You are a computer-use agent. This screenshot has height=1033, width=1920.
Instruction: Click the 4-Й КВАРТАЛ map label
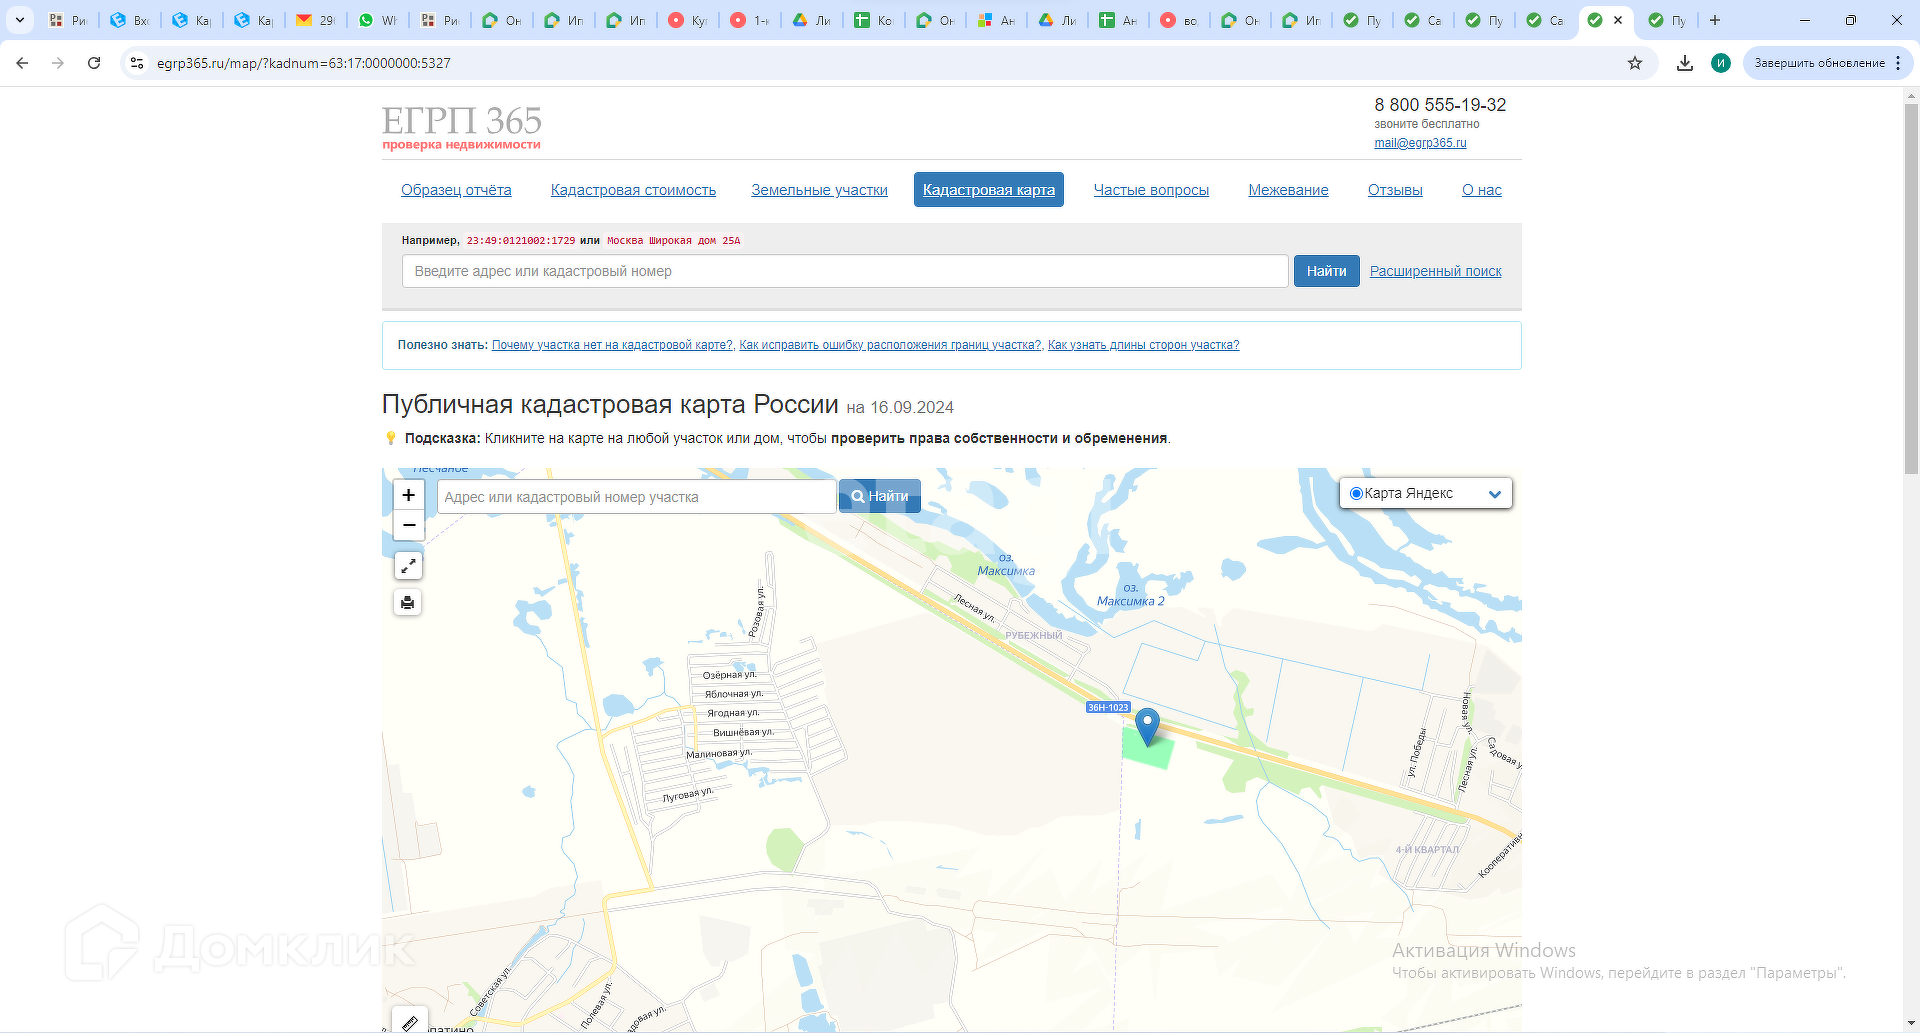point(1427,850)
